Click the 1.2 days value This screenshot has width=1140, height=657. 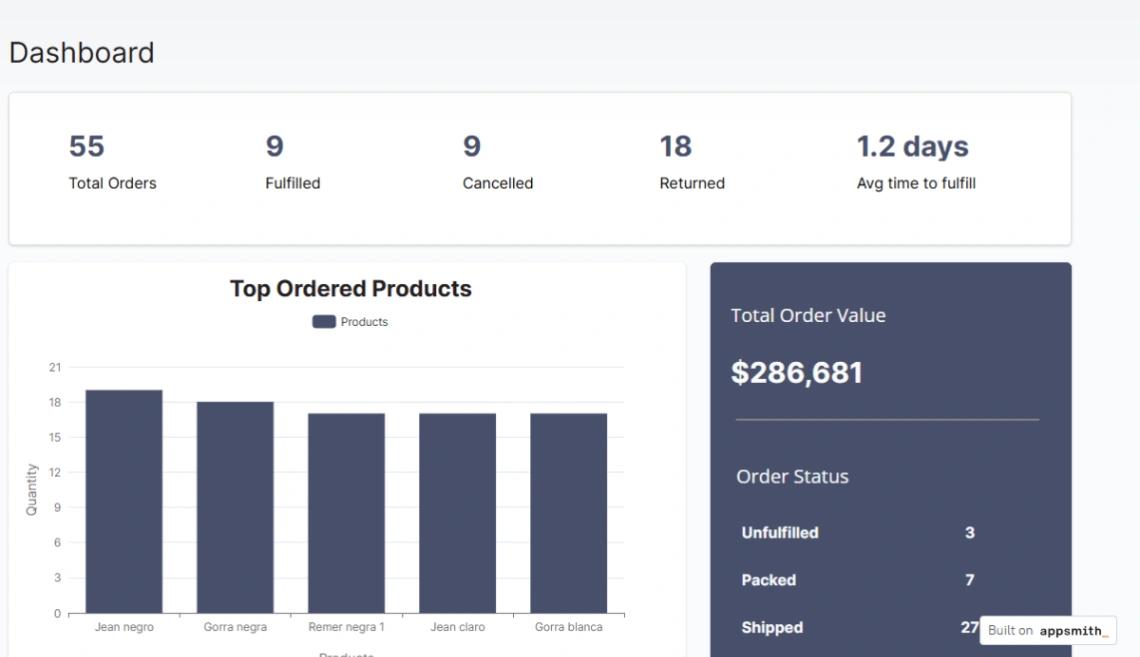click(912, 147)
